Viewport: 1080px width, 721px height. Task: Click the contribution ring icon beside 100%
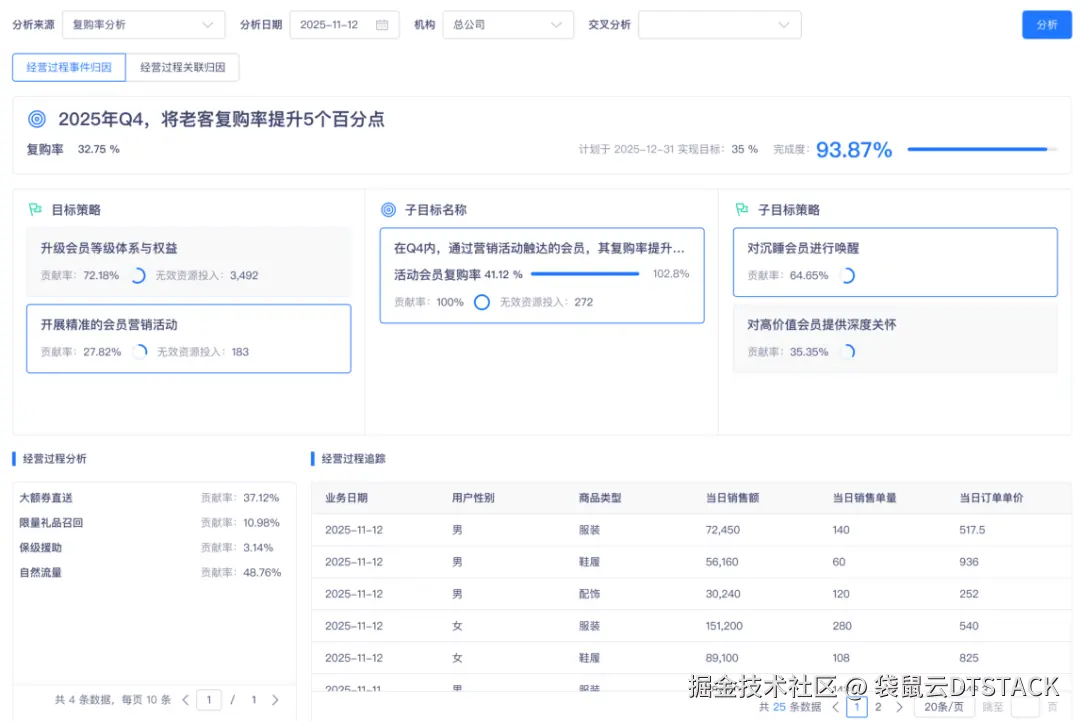(x=481, y=302)
